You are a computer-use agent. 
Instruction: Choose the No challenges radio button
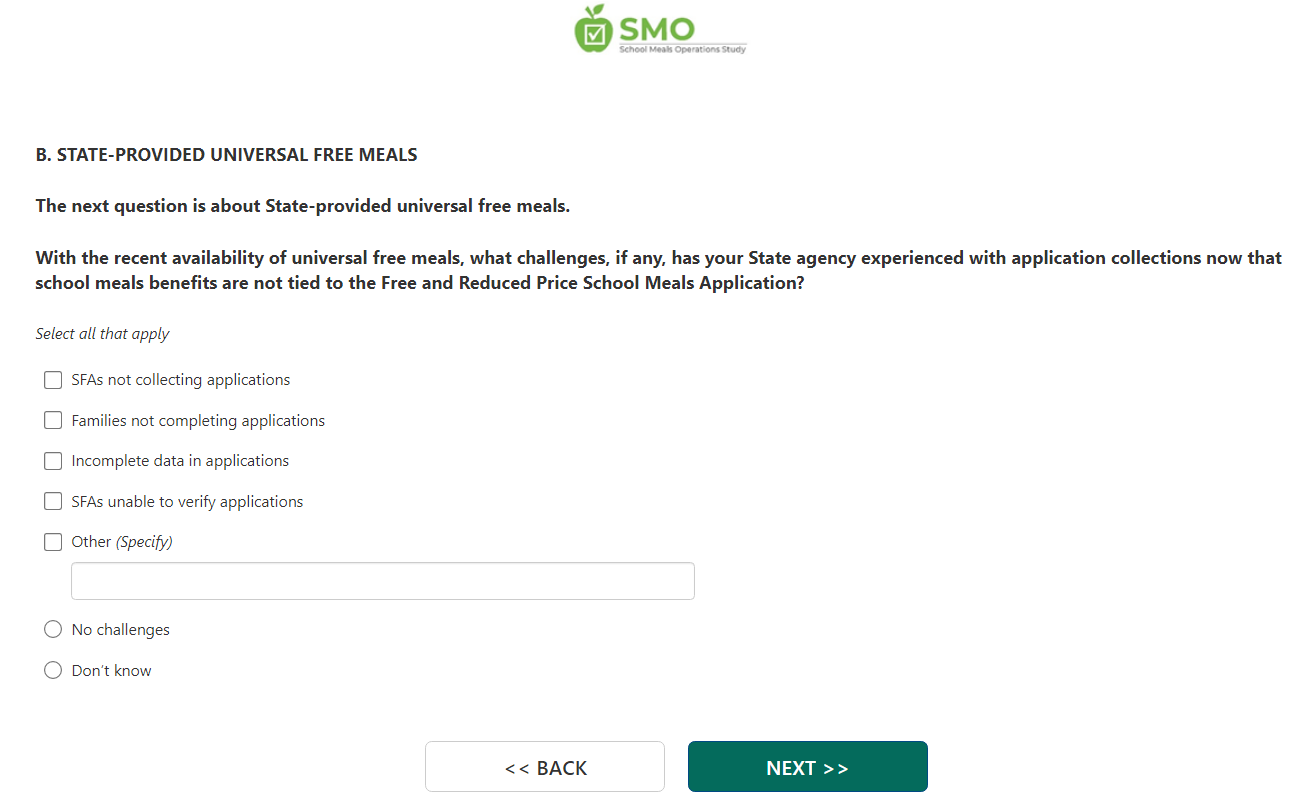point(53,630)
